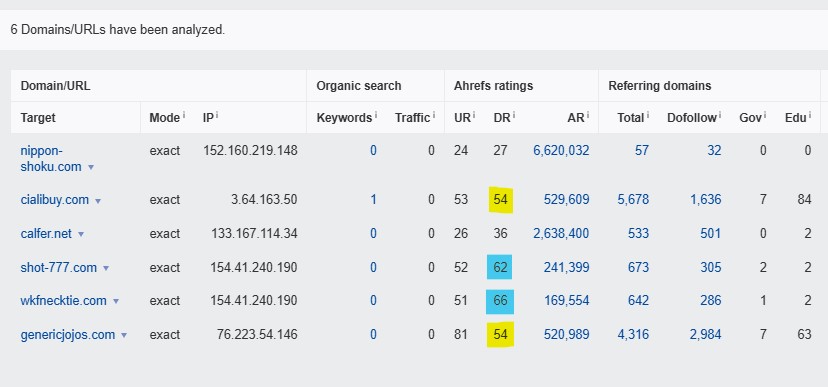The height and width of the screenshot is (387, 828).
Task: Click the yellow-highlighted DR 54 for cialibuy.com
Action: click(x=500, y=200)
